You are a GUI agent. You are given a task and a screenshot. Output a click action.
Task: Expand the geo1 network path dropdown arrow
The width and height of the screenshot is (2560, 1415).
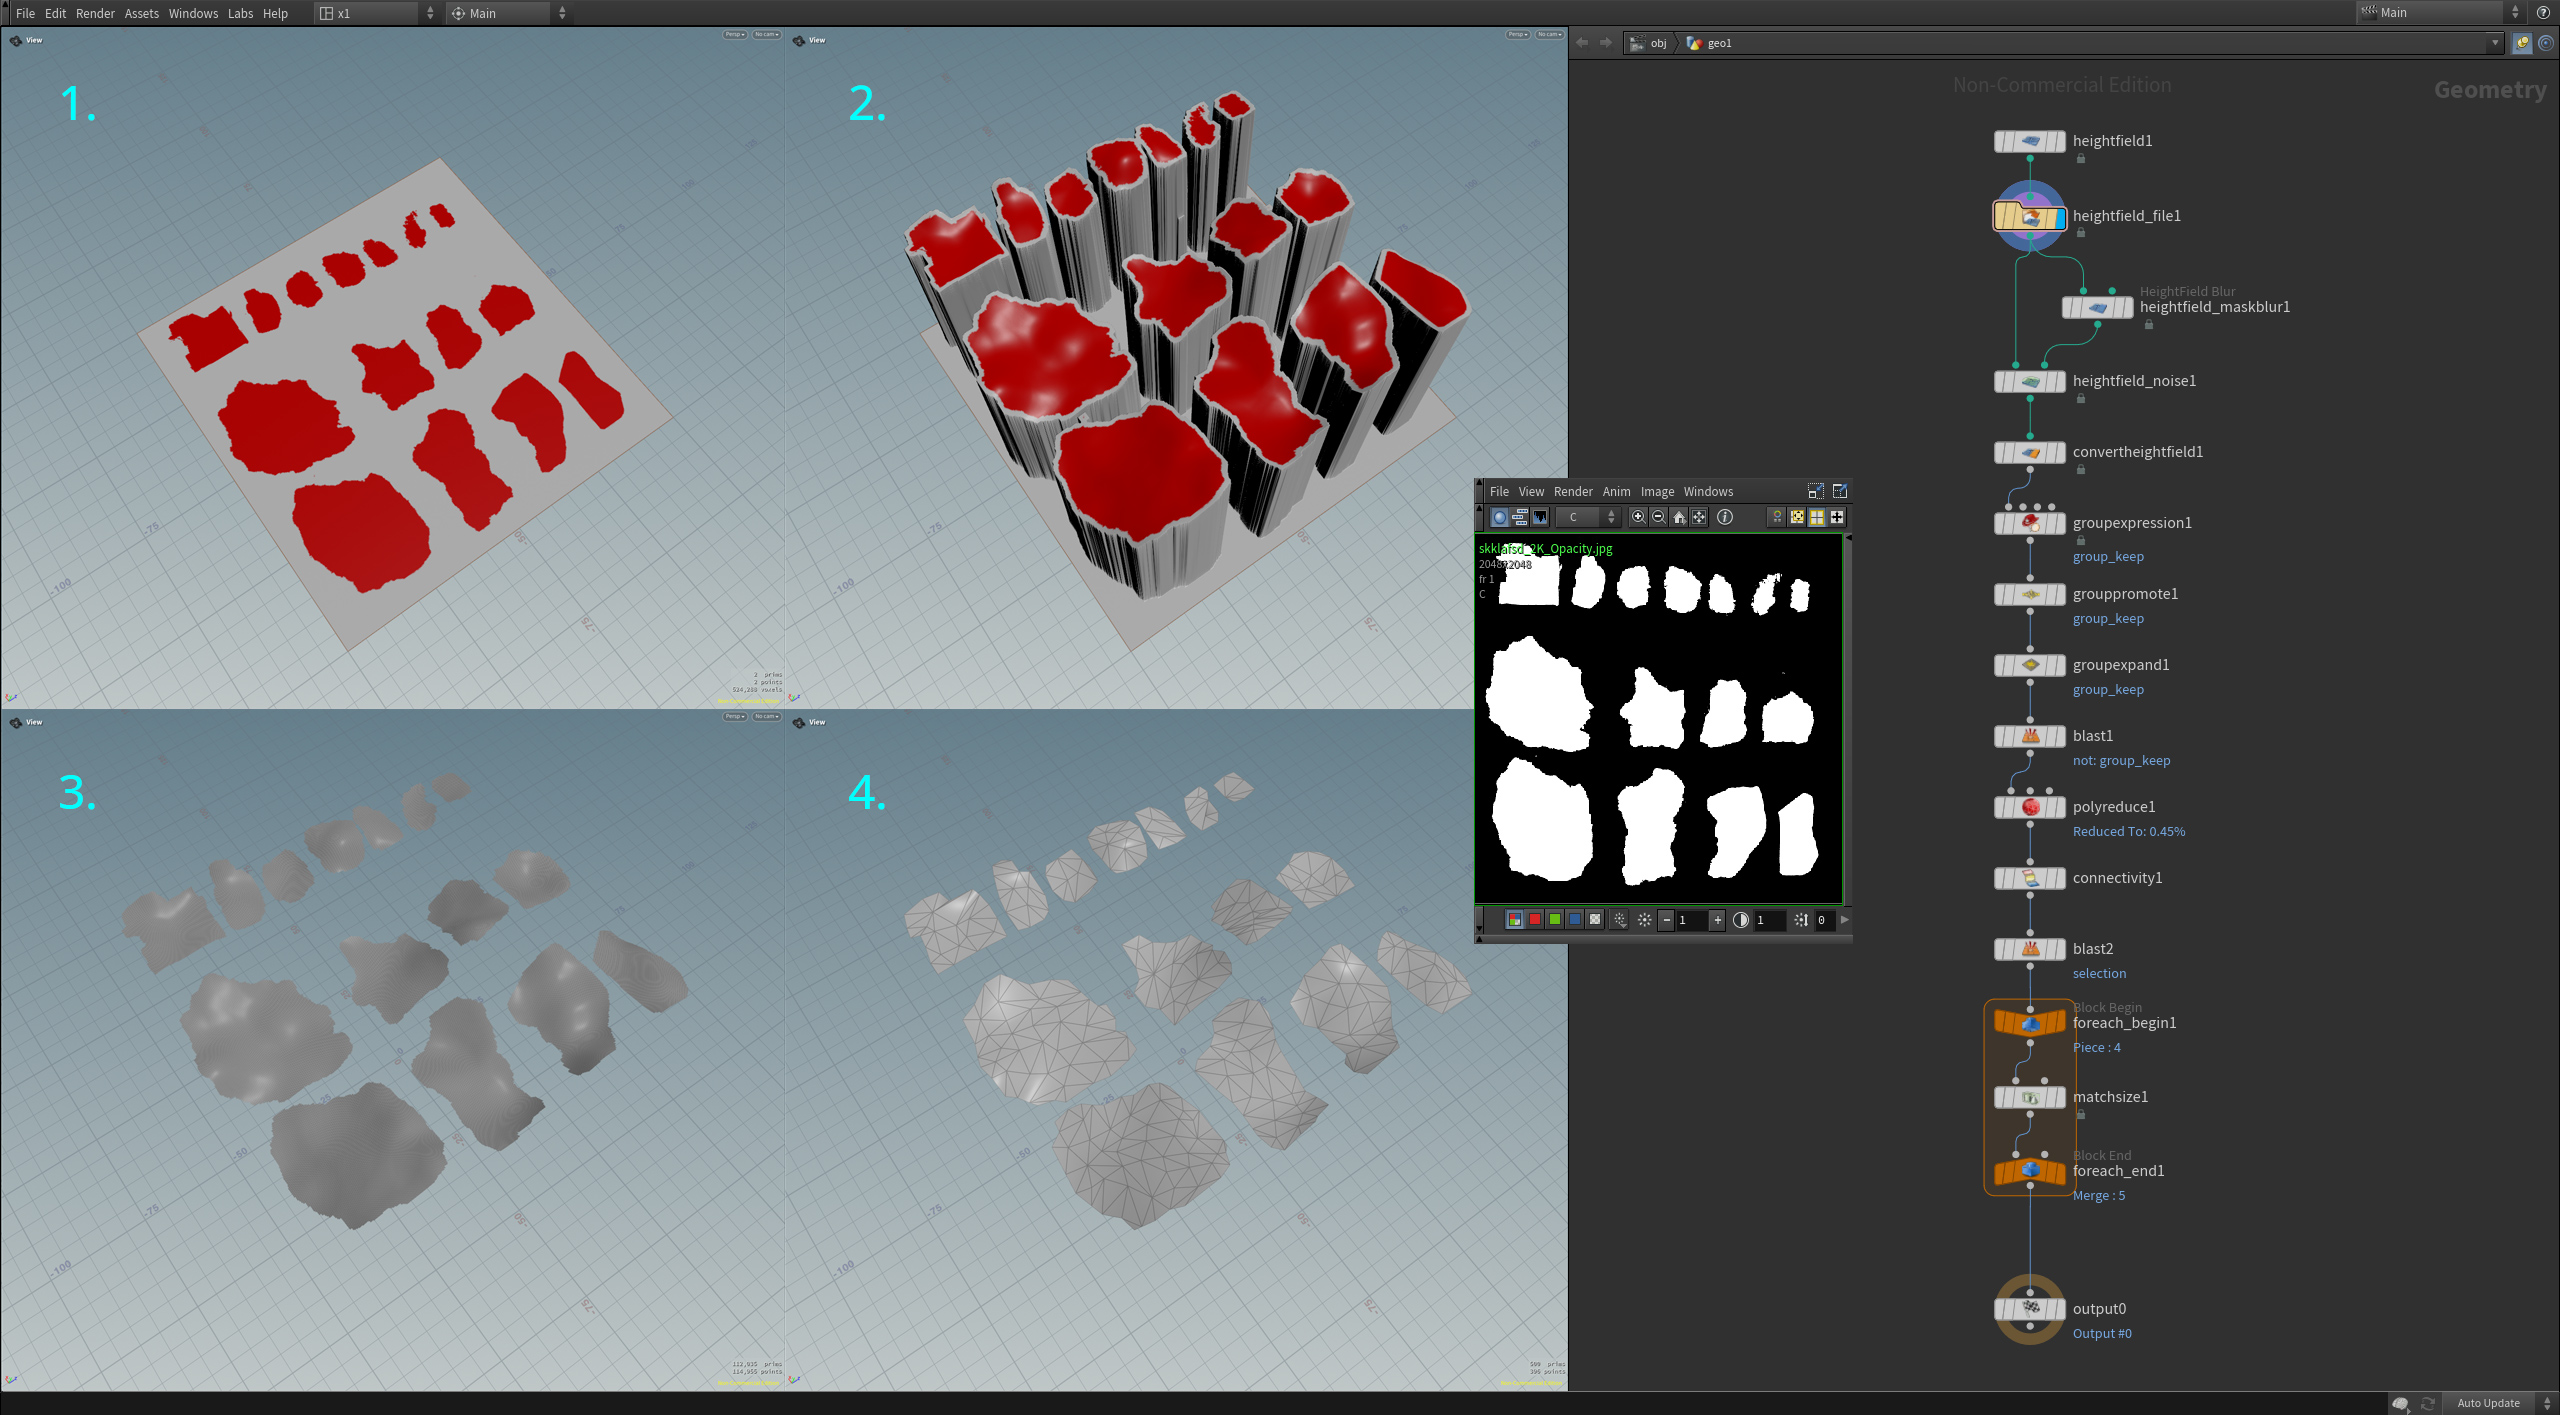pyautogui.click(x=2495, y=43)
